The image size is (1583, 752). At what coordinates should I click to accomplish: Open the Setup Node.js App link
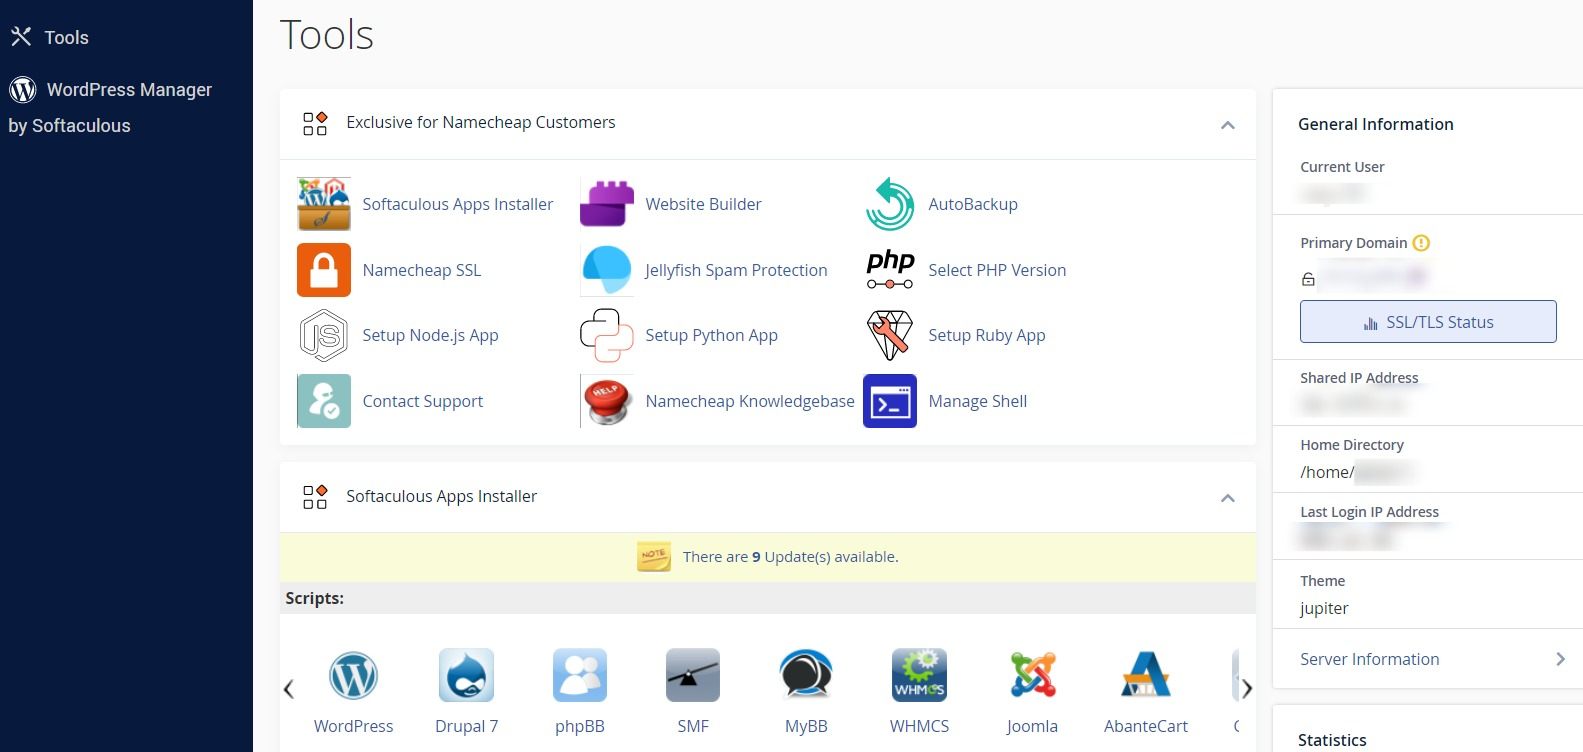point(430,335)
